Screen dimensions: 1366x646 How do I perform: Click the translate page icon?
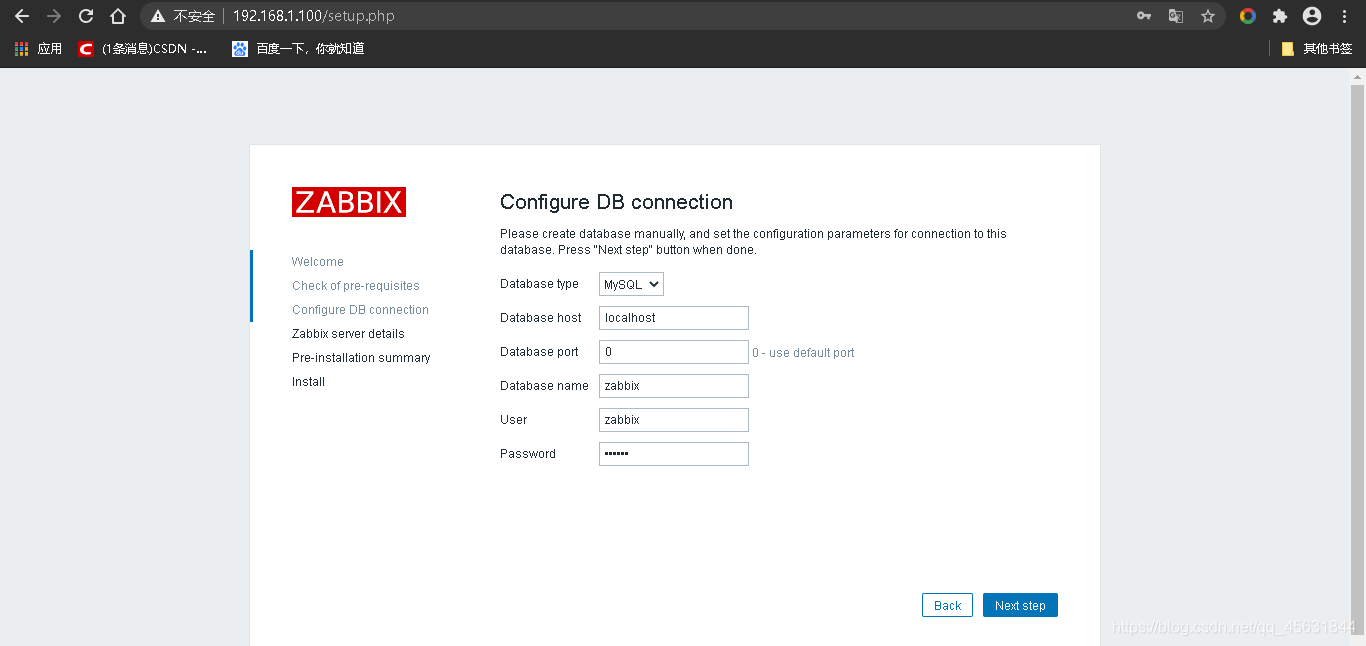[1176, 16]
